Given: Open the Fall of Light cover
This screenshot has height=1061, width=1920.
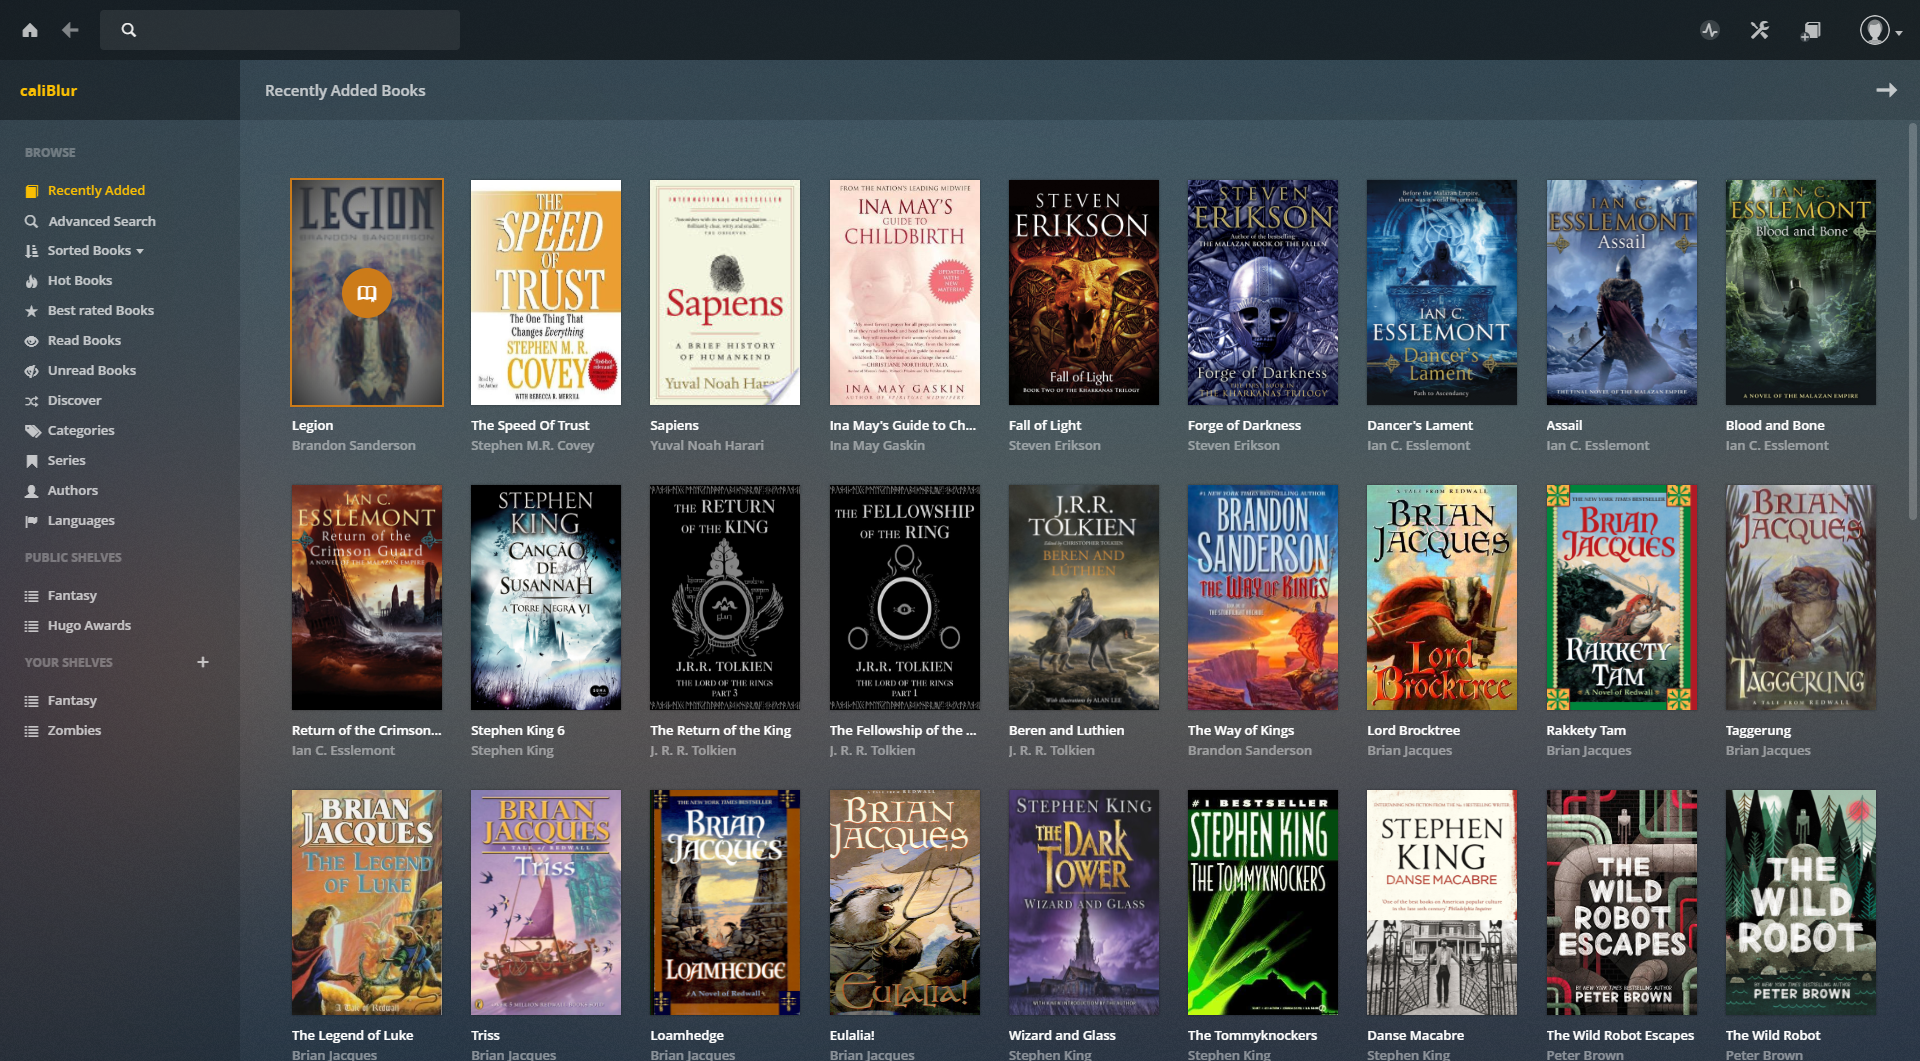Looking at the screenshot, I should [1083, 292].
